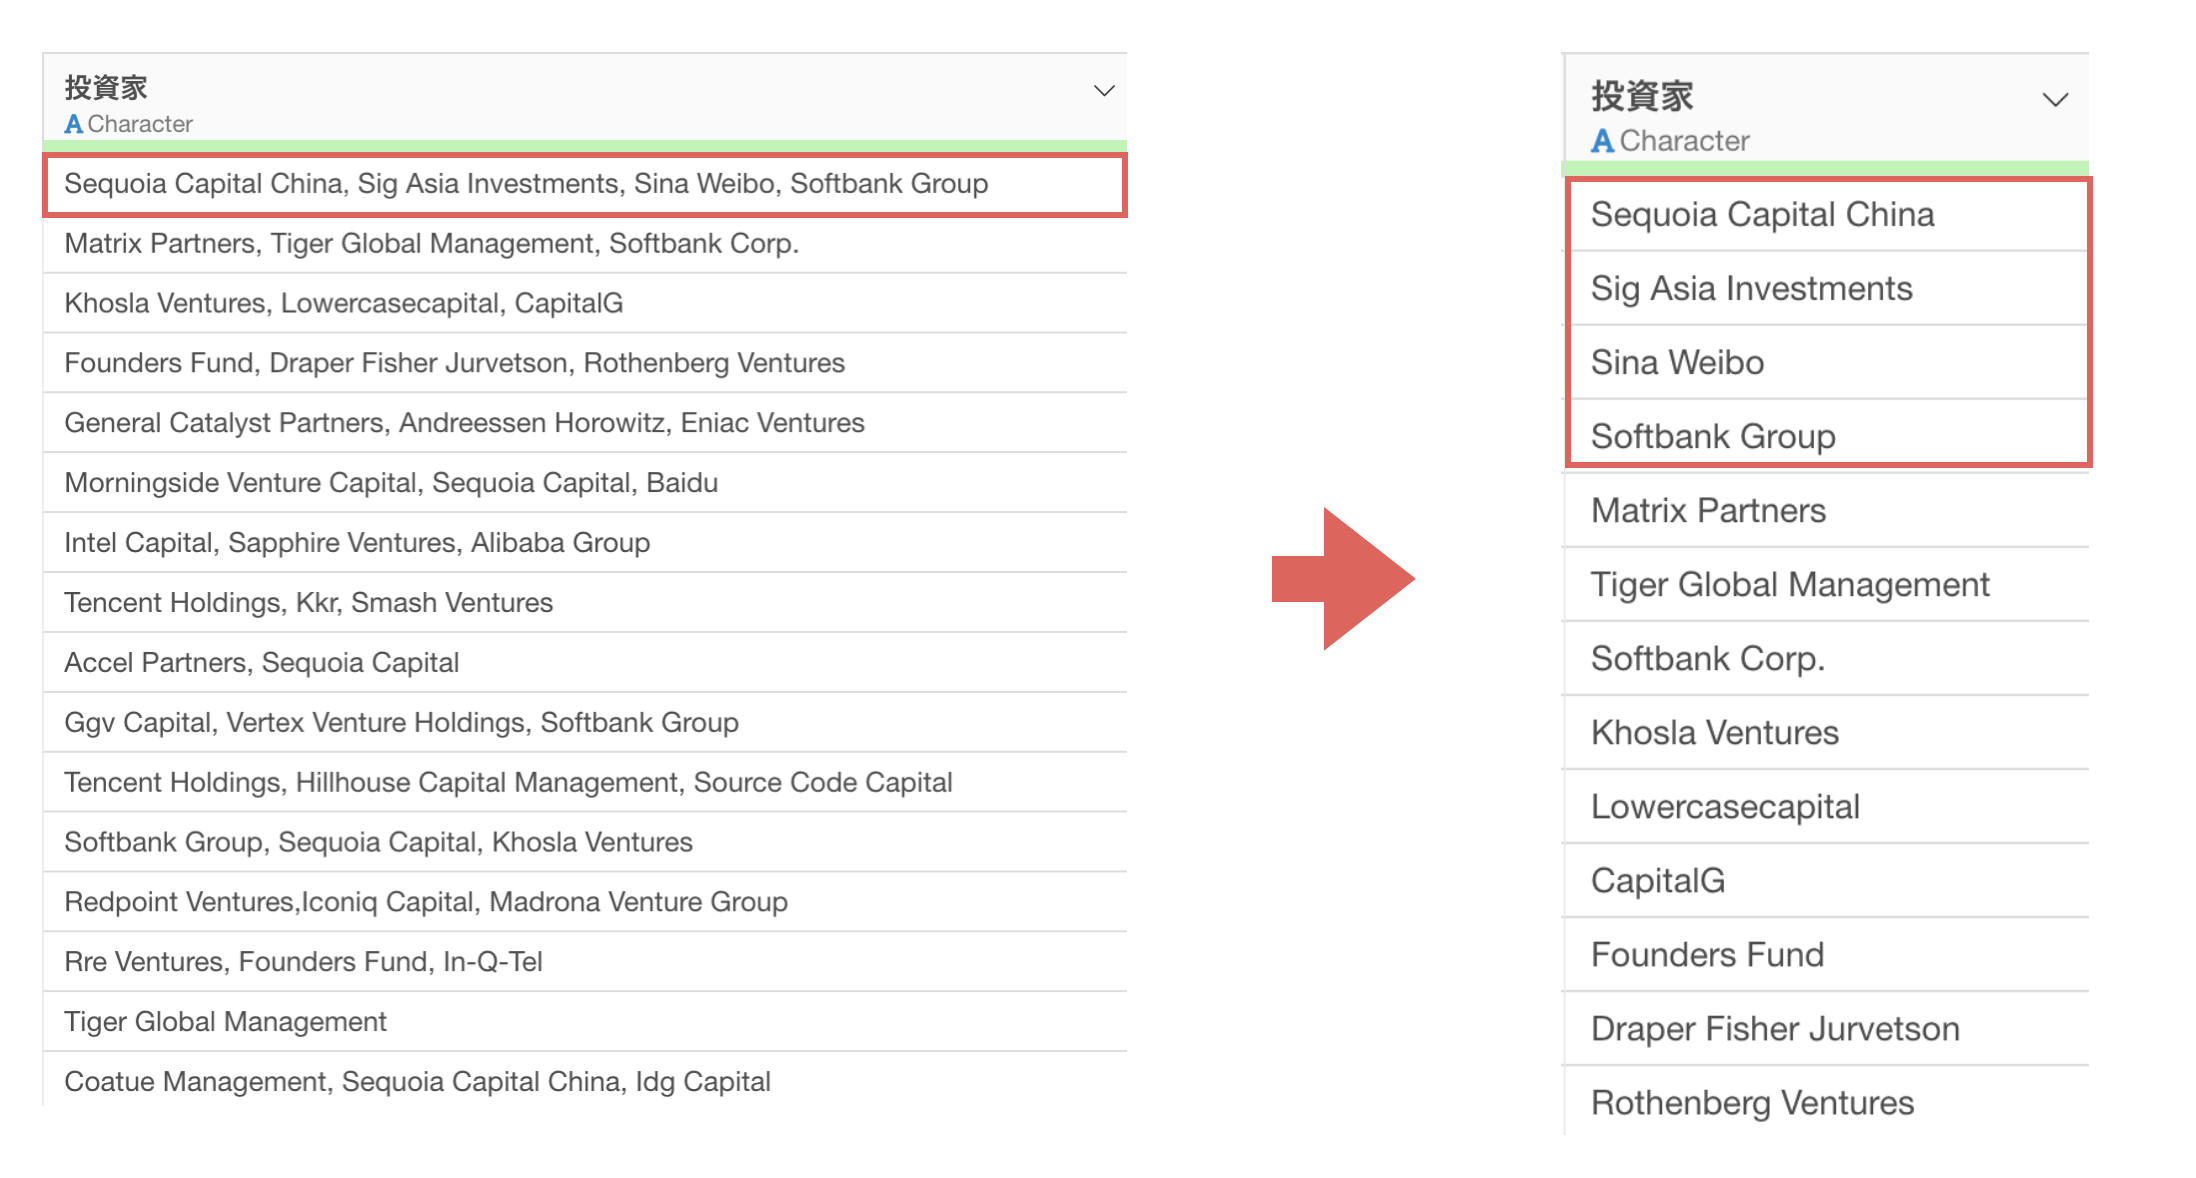Screen dimensions: 2196x1178
Task: Select left column header title 投資家
Action: click(x=106, y=88)
